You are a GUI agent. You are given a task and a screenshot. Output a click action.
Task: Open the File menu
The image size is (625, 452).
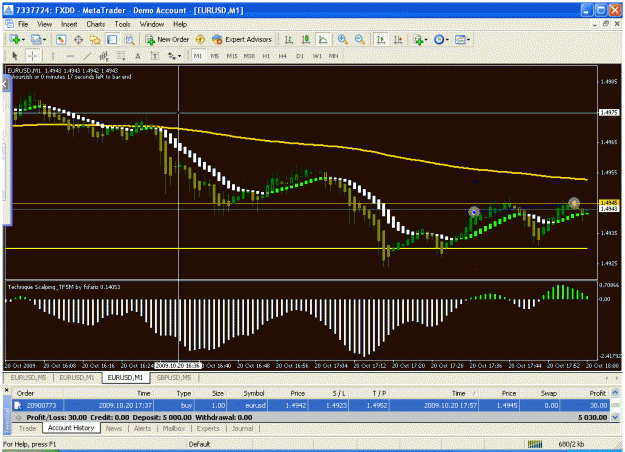pyautogui.click(x=23, y=24)
